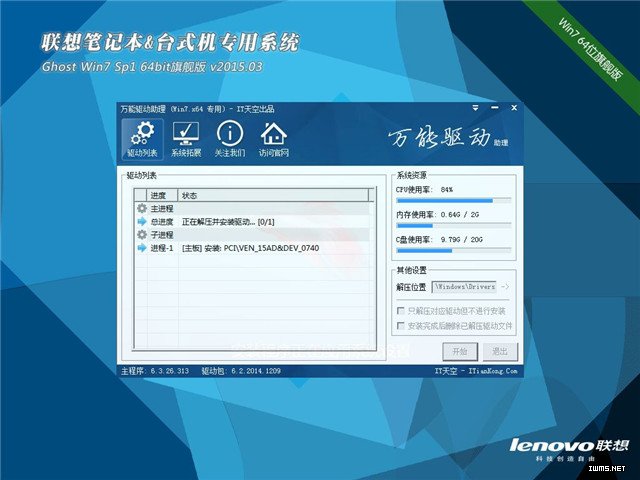Click the 总进度 arrow icon
Screen dimensions: 640x480
tap(141, 221)
